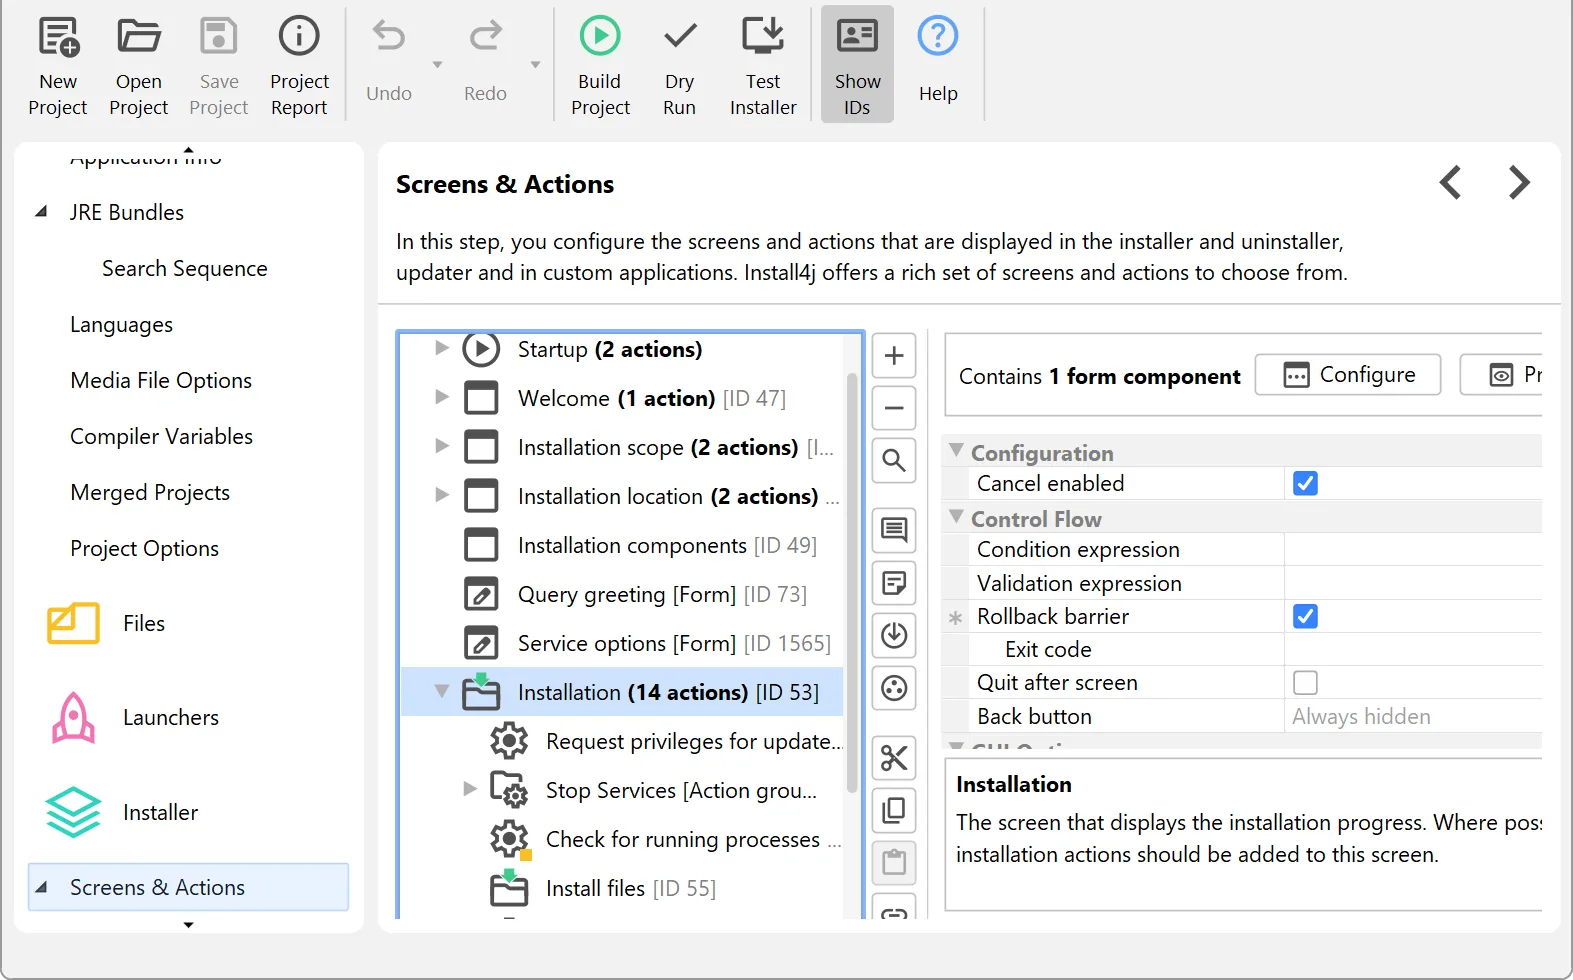Select Merged Projects in the sidebar
Image resolution: width=1573 pixels, height=980 pixels.
click(150, 493)
